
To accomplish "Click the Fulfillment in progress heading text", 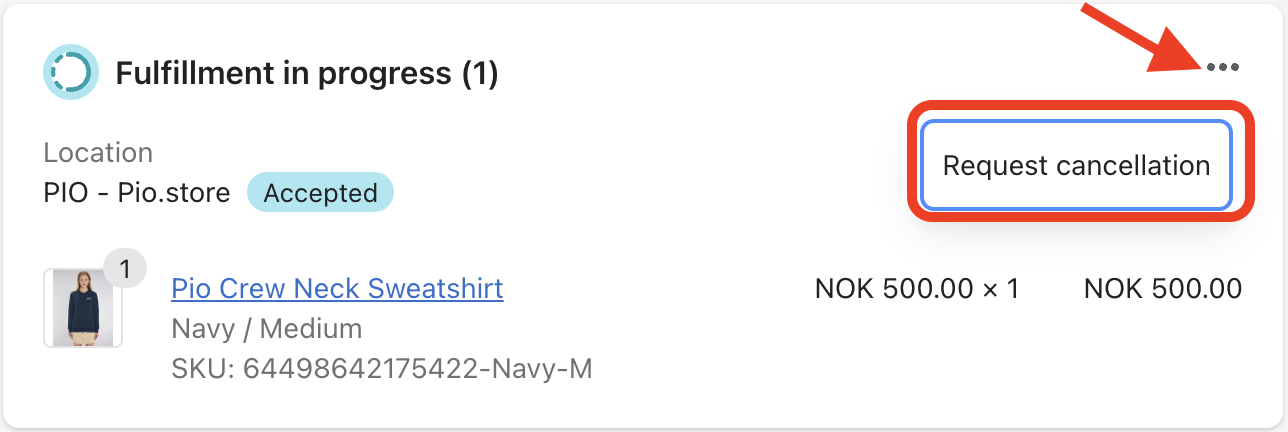I will [x=283, y=73].
